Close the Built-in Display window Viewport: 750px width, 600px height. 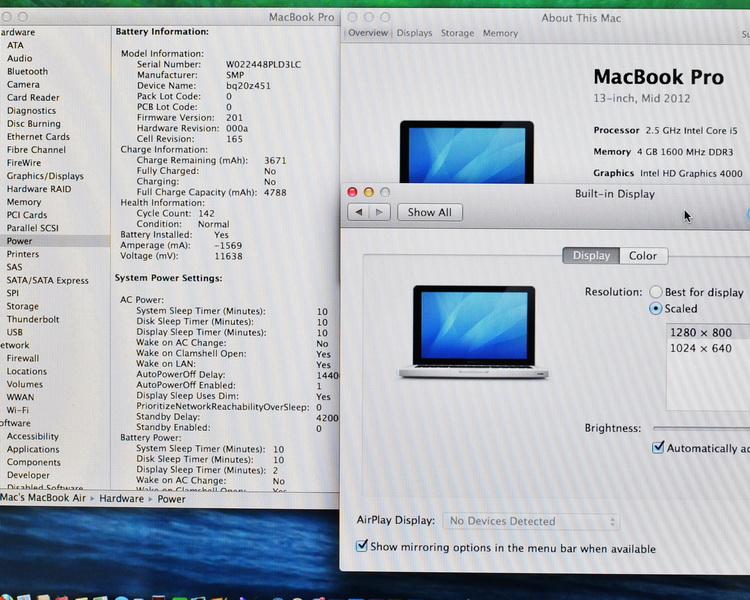[353, 192]
